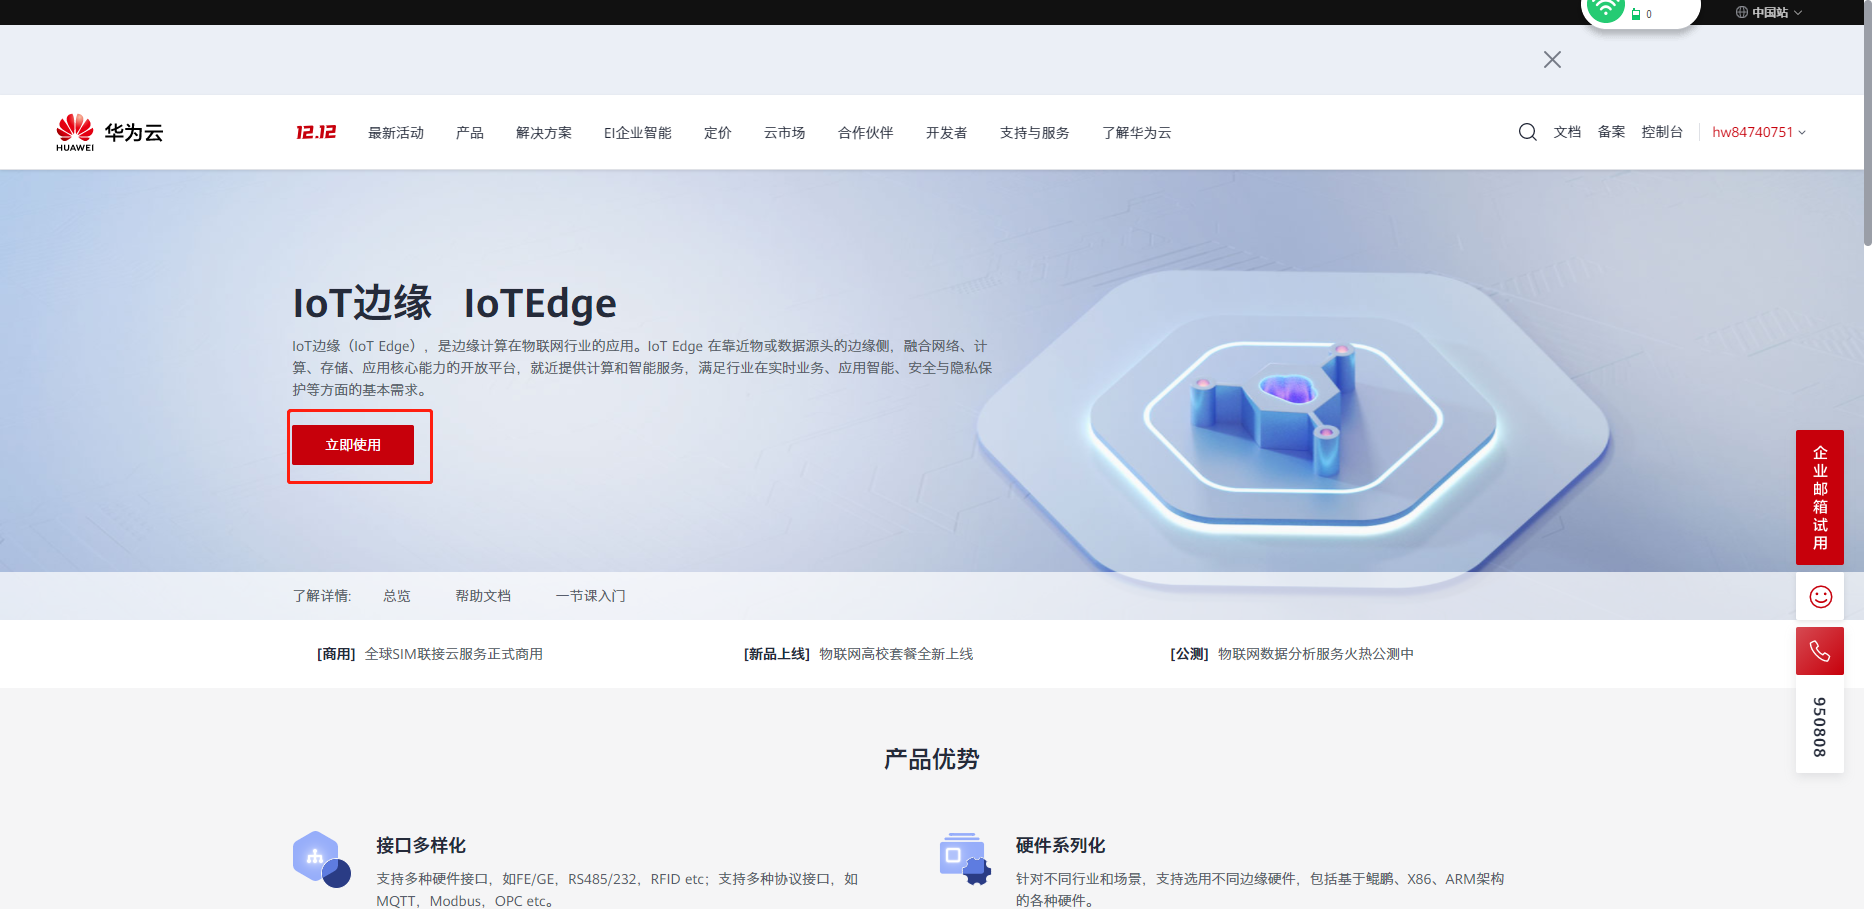Click the green Wi-Fi status icon
This screenshot has width=1872, height=909.
(x=1605, y=10)
